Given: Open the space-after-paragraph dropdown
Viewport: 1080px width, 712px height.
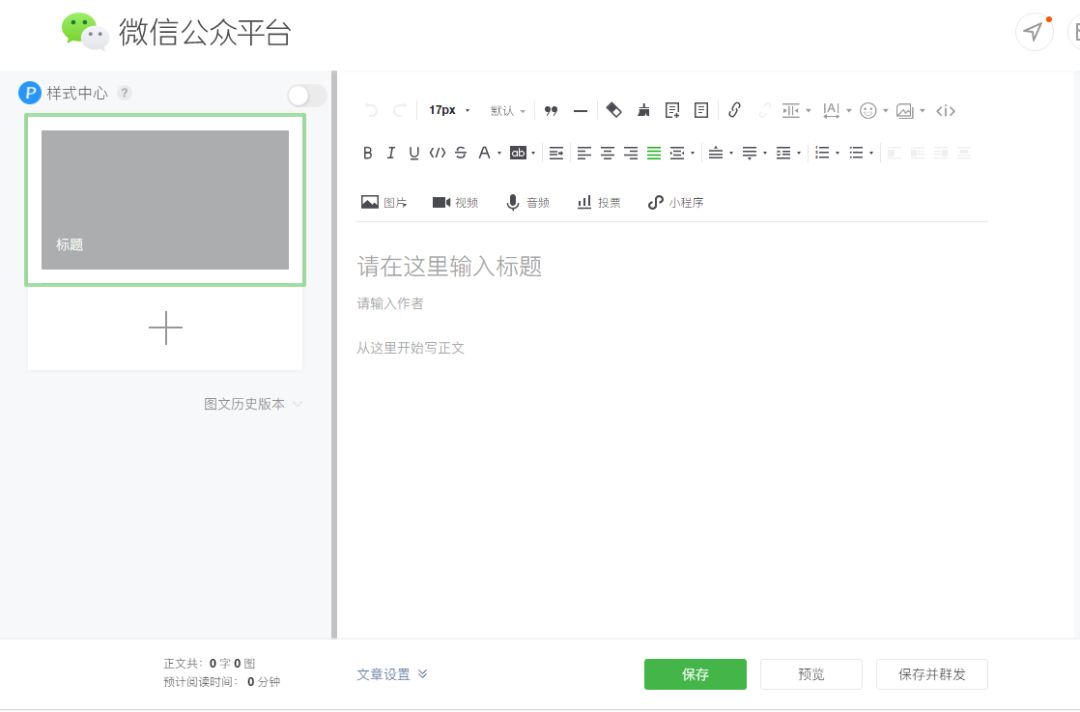Looking at the screenshot, I should coord(754,153).
